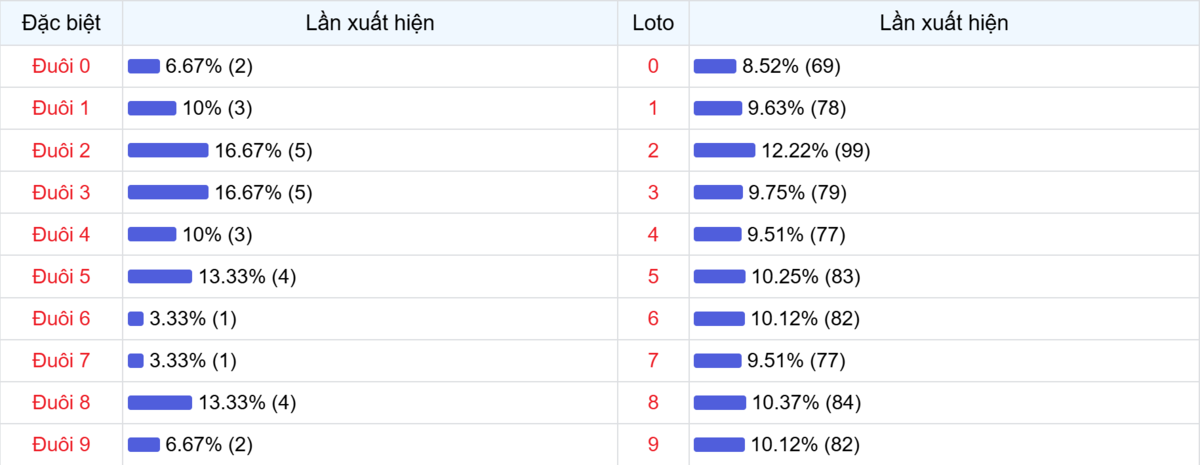The image size is (1200, 465).
Task: Click the "10.37% (84)" value text
Action: pos(806,402)
